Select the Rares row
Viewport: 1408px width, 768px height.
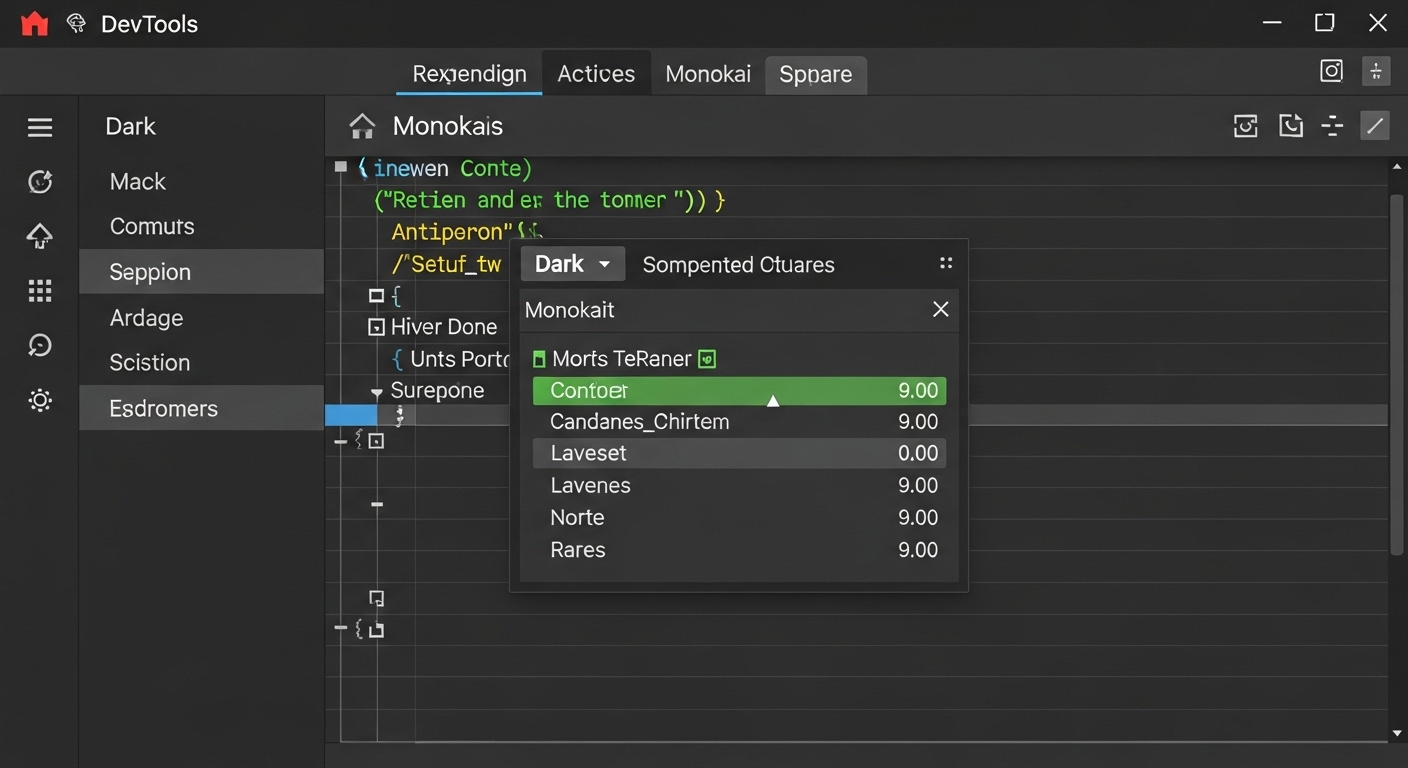(739, 550)
